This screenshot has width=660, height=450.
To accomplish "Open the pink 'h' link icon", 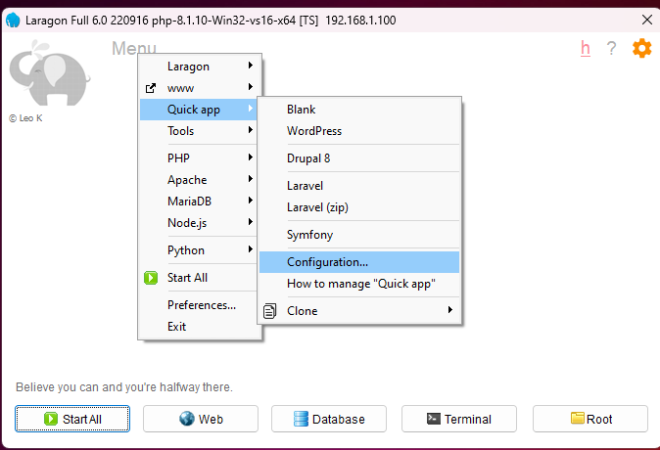I will pos(585,48).
